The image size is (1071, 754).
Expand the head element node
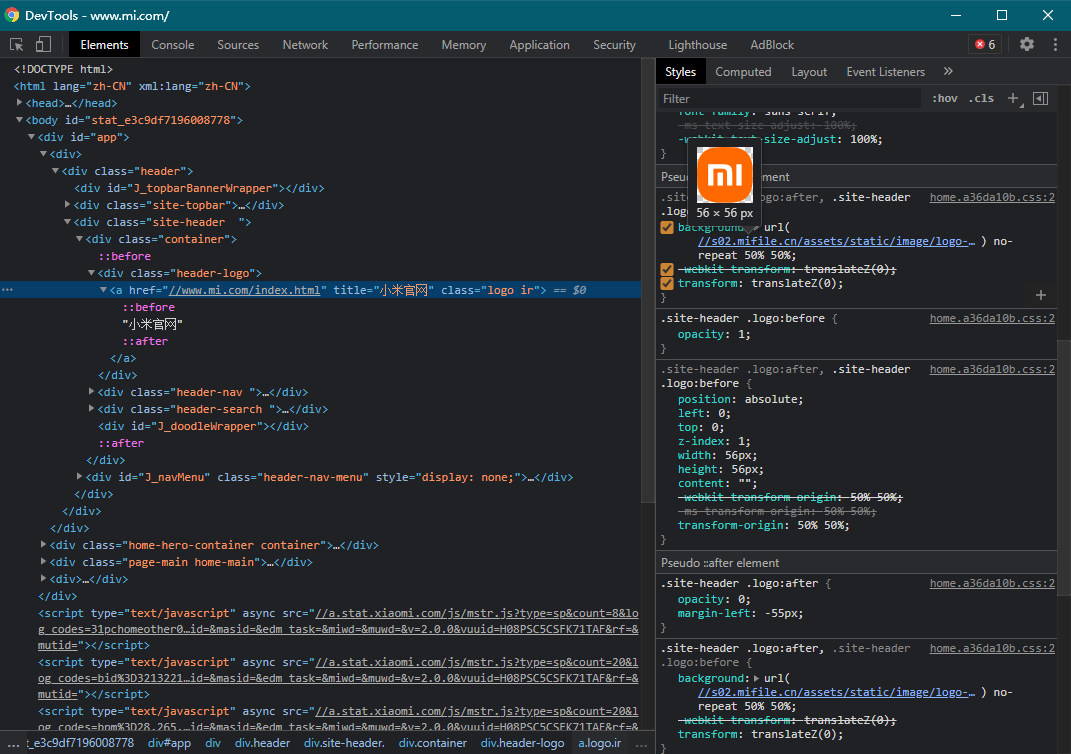pyautogui.click(x=20, y=103)
